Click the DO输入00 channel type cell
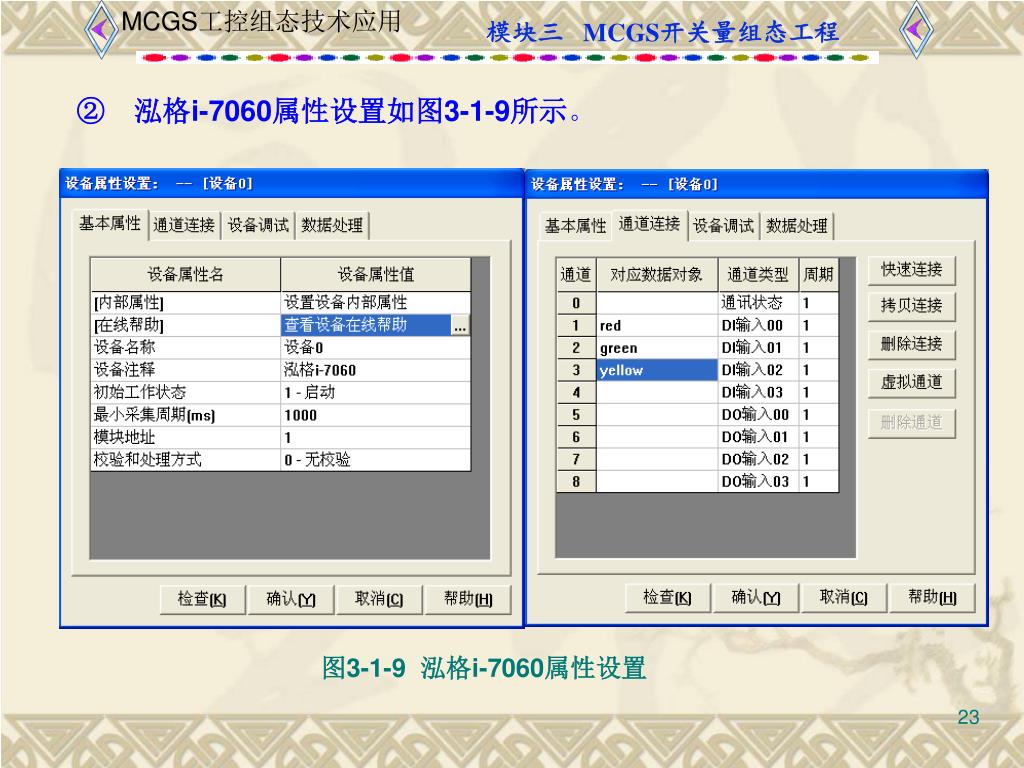The width and height of the screenshot is (1024, 768). pos(758,415)
